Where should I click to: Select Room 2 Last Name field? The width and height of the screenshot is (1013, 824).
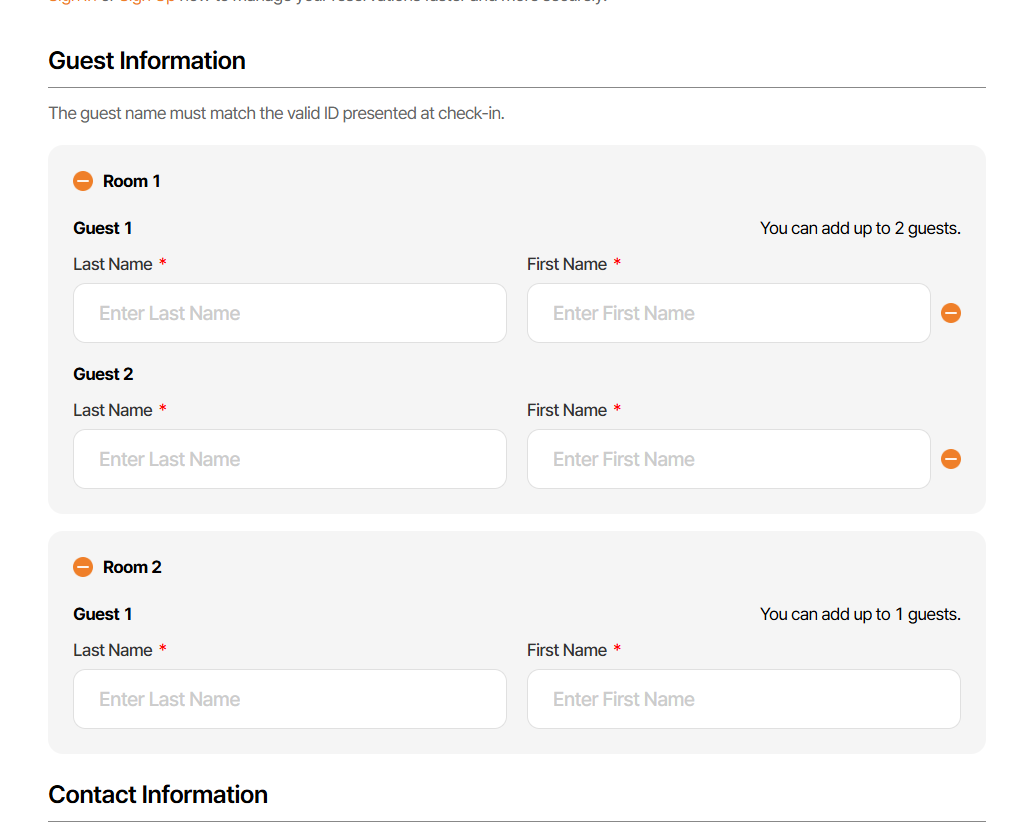pos(290,699)
